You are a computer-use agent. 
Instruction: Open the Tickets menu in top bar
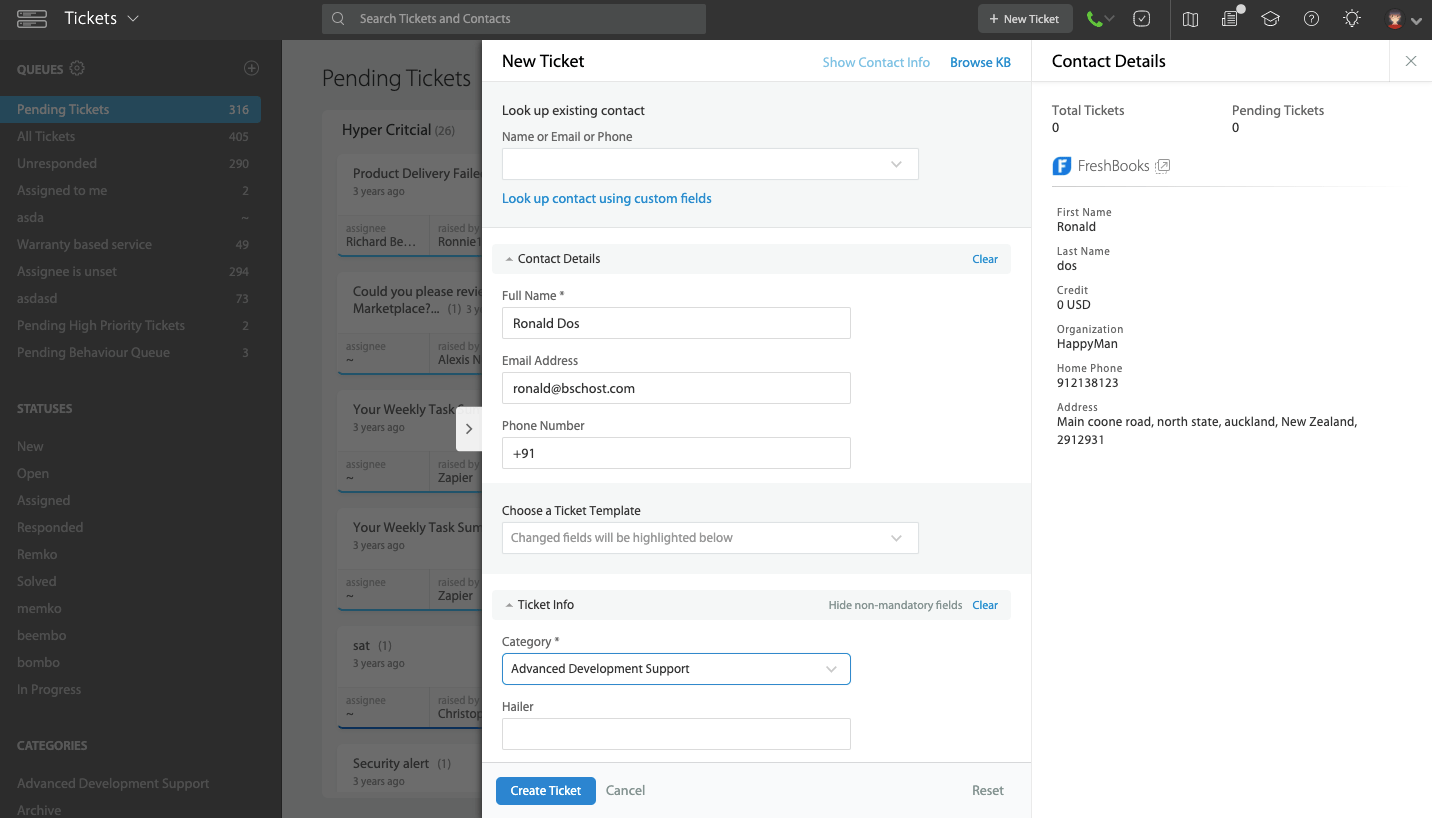coord(97,17)
